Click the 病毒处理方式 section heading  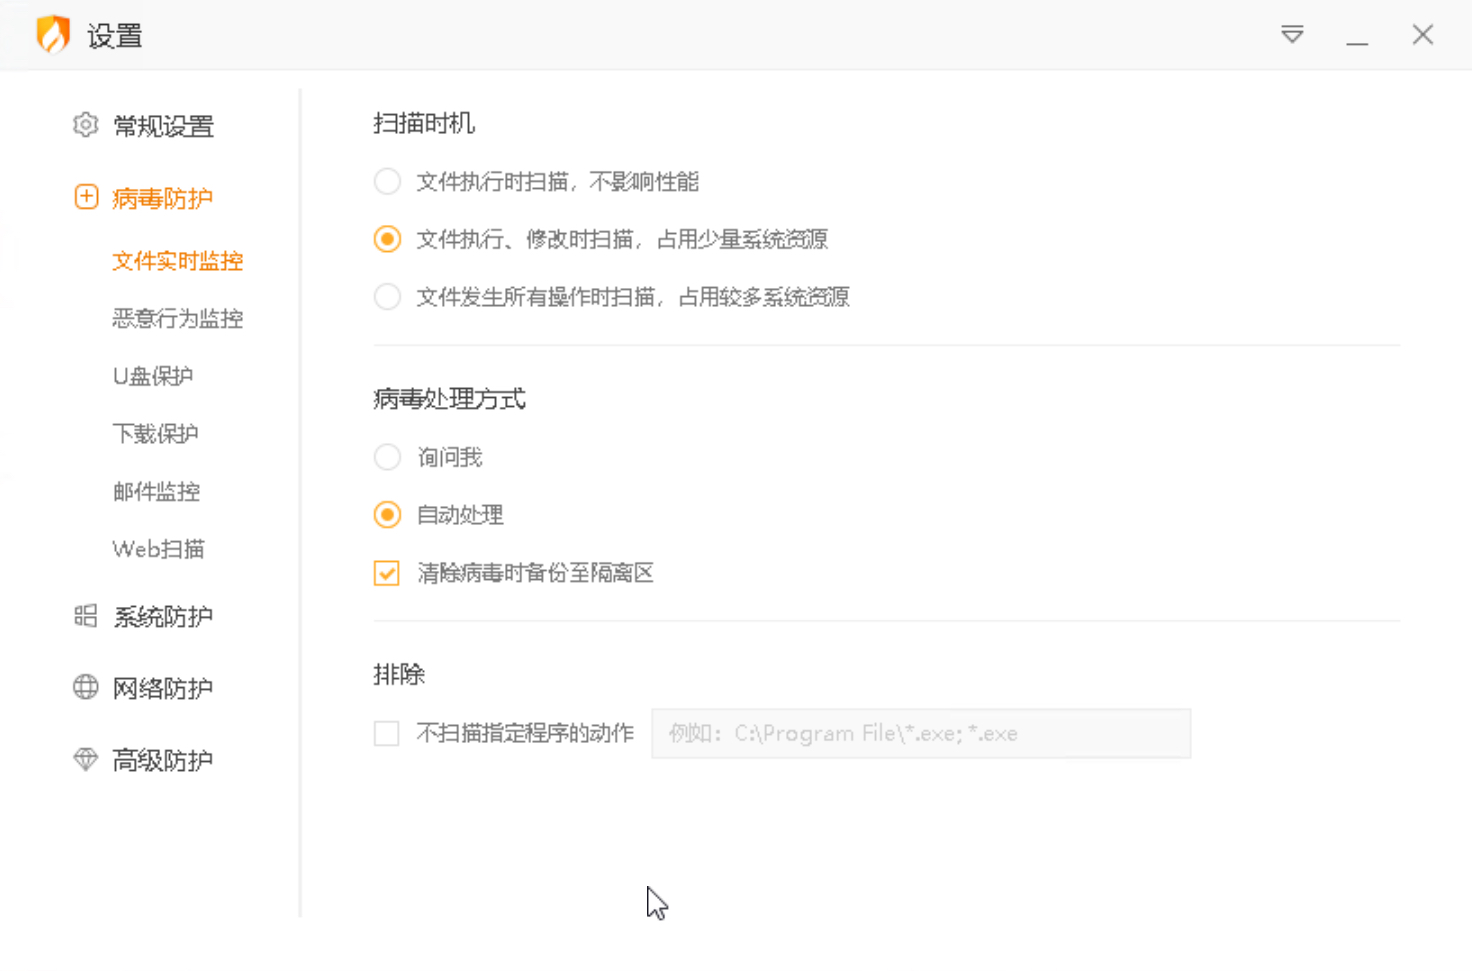pos(449,399)
